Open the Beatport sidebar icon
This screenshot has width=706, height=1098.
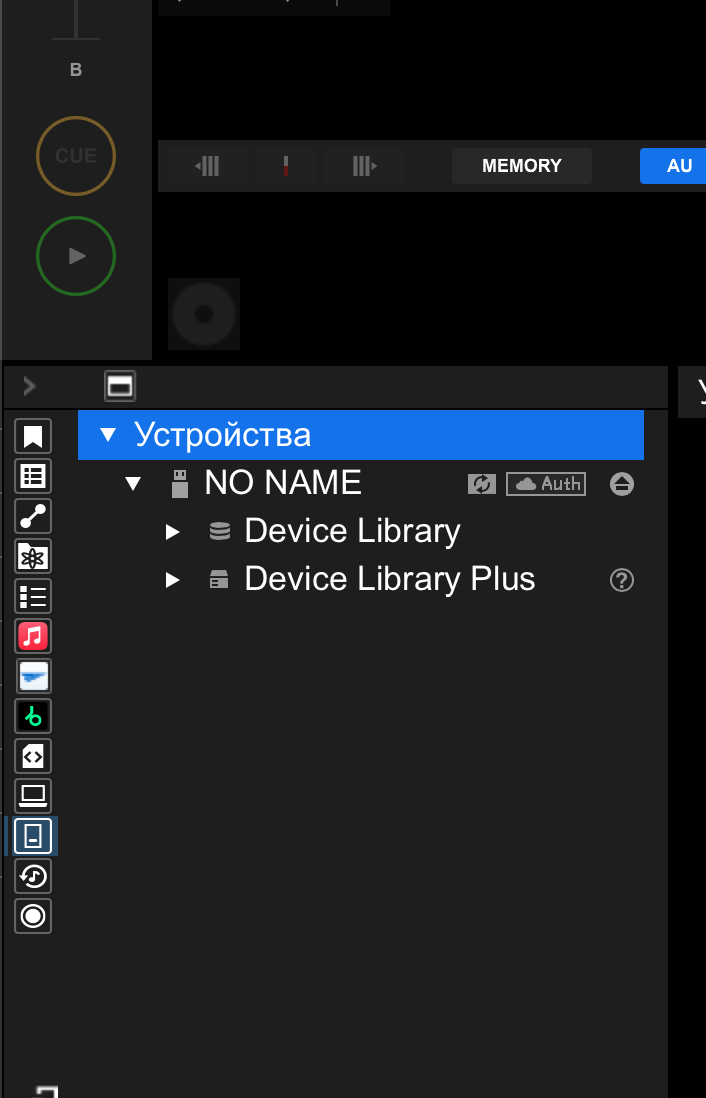33,716
